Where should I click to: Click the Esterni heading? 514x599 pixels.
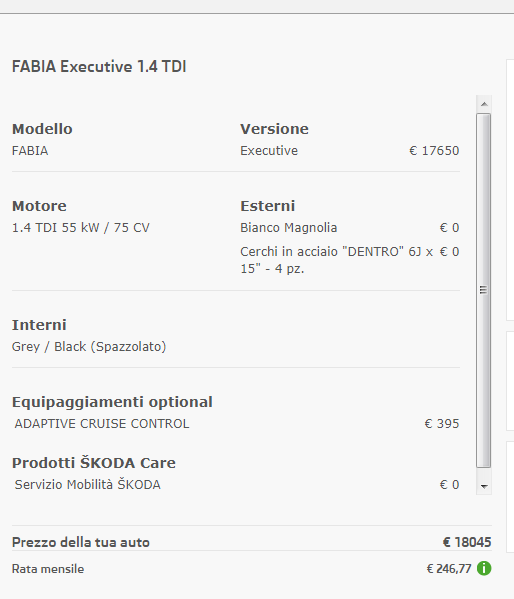pyautogui.click(x=268, y=206)
